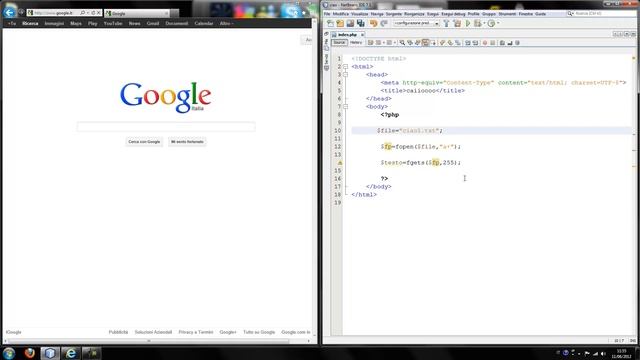Click the NetBeans cube icon in the taskbar
Screen dimensions: 640x360
tap(50, 353)
